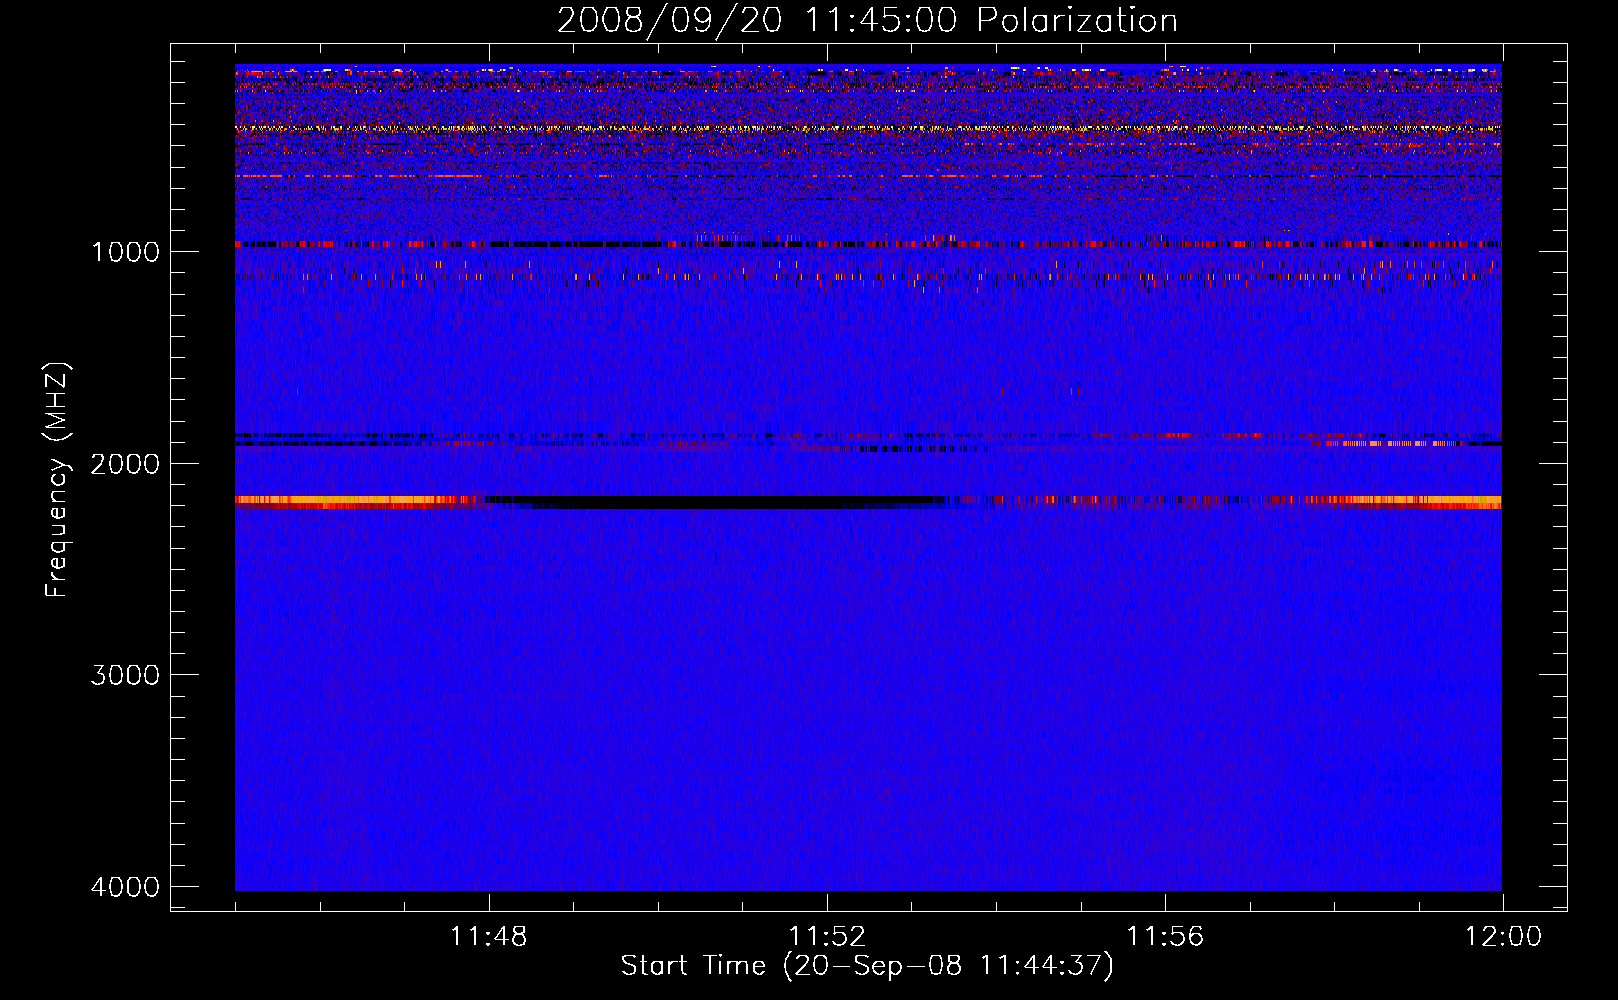
Task: Click the 11:48 time tick label
Action: pos(488,937)
